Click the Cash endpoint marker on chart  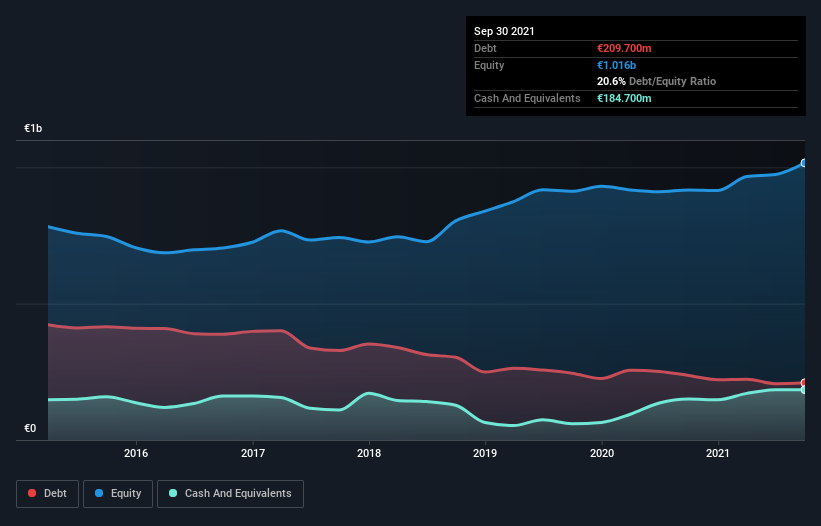pyautogui.click(x=804, y=390)
